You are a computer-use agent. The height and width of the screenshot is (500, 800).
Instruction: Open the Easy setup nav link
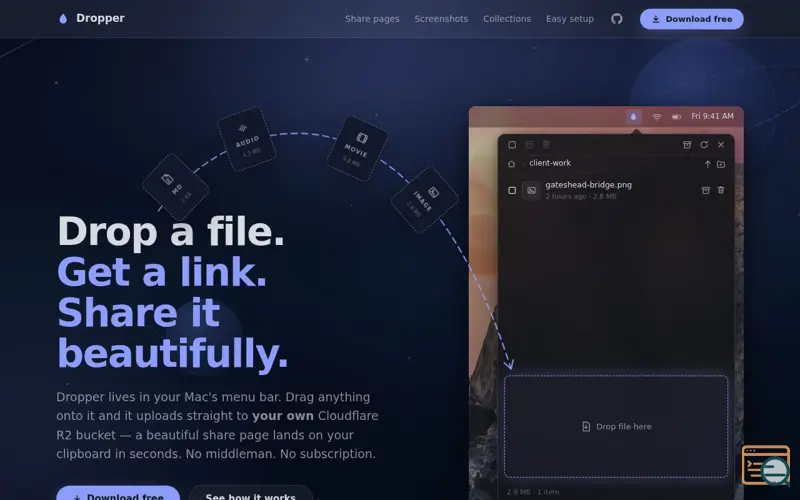(570, 19)
